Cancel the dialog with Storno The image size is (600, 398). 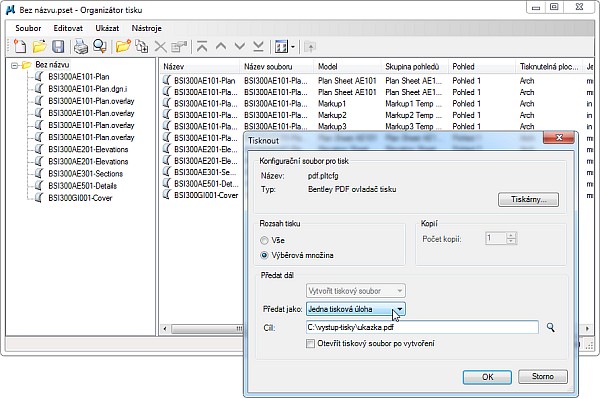[543, 377]
